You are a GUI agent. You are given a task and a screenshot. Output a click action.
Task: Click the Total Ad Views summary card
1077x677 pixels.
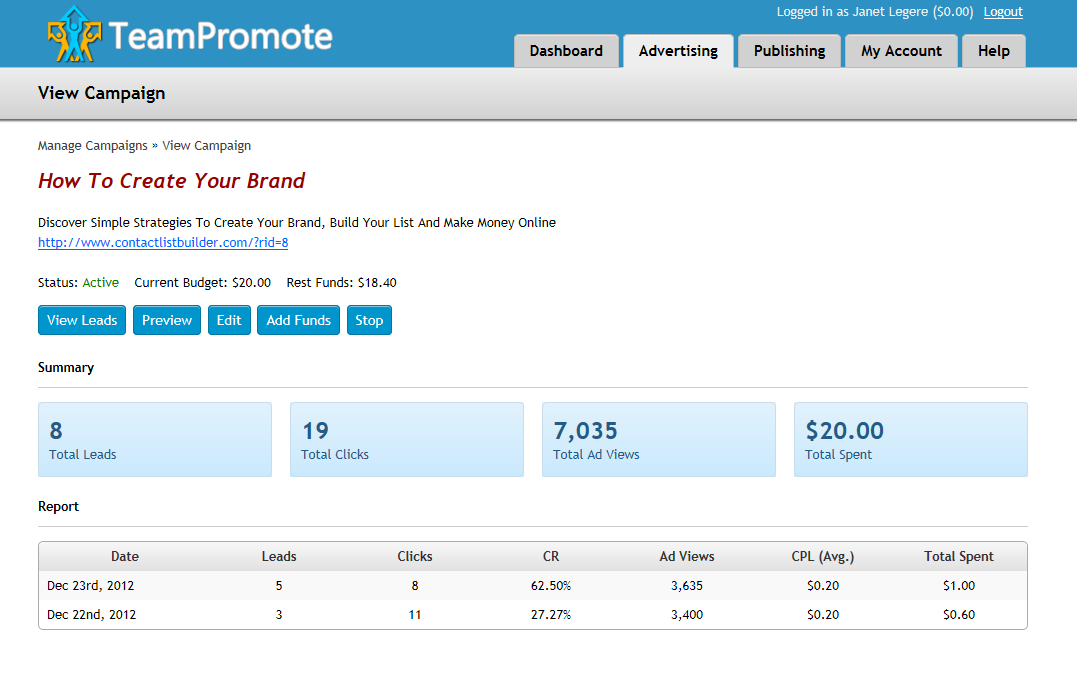coord(659,439)
